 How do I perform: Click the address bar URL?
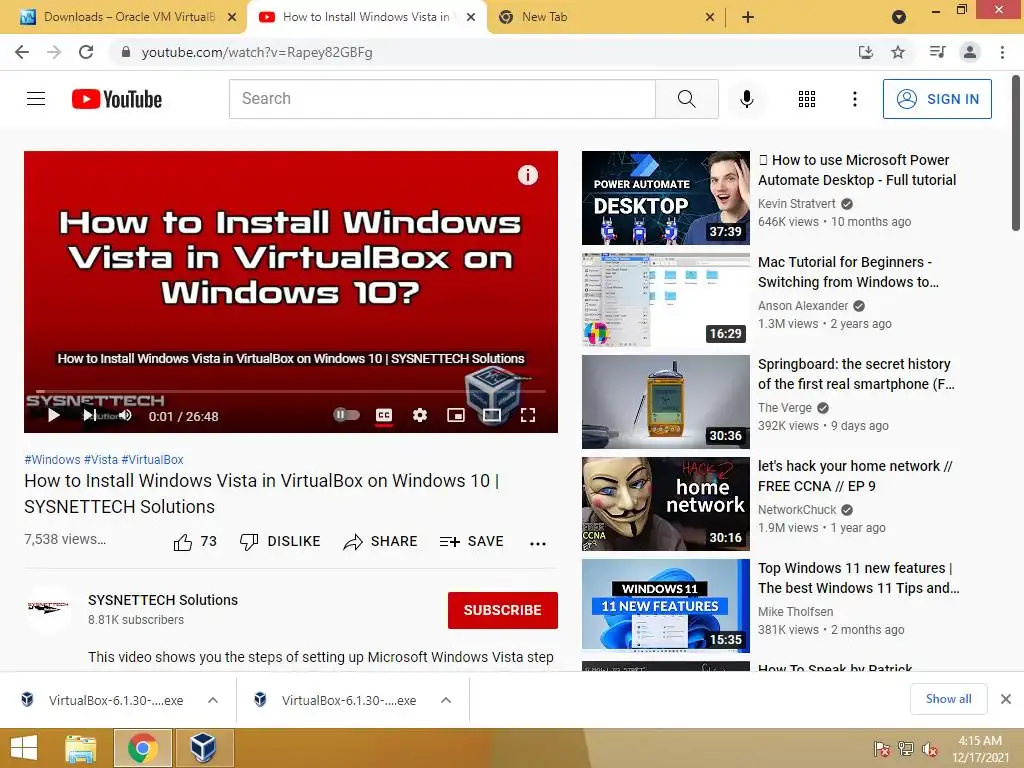pyautogui.click(x=257, y=52)
